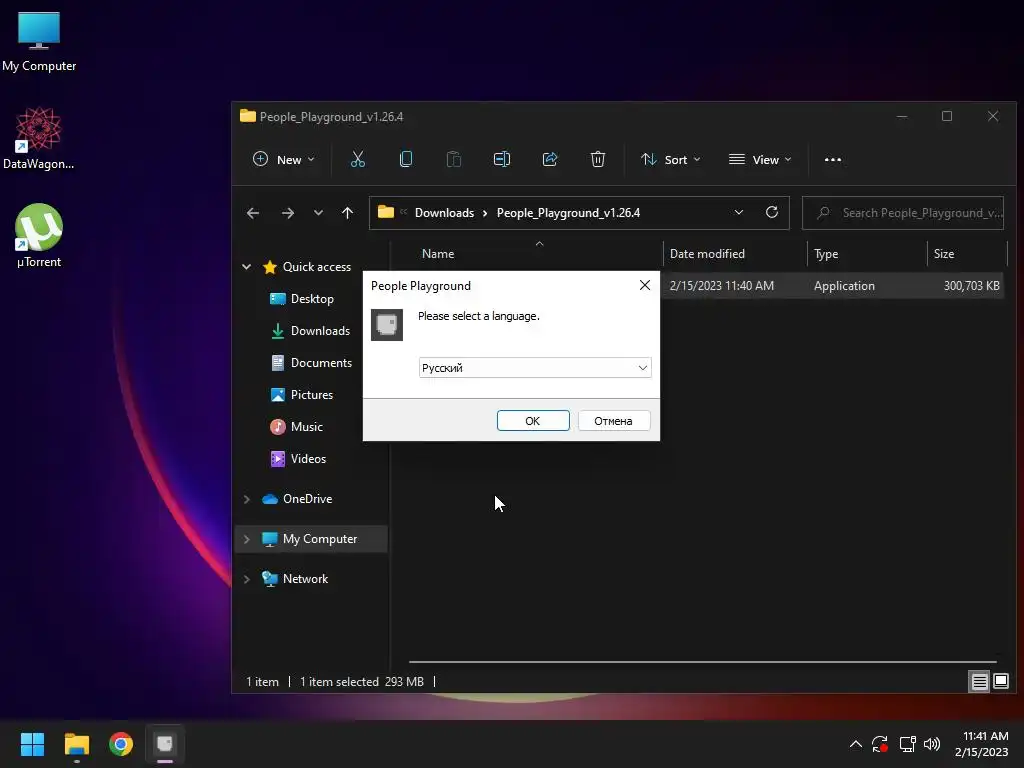Click the Paste clipboard icon
The width and height of the screenshot is (1024, 768).
454,159
